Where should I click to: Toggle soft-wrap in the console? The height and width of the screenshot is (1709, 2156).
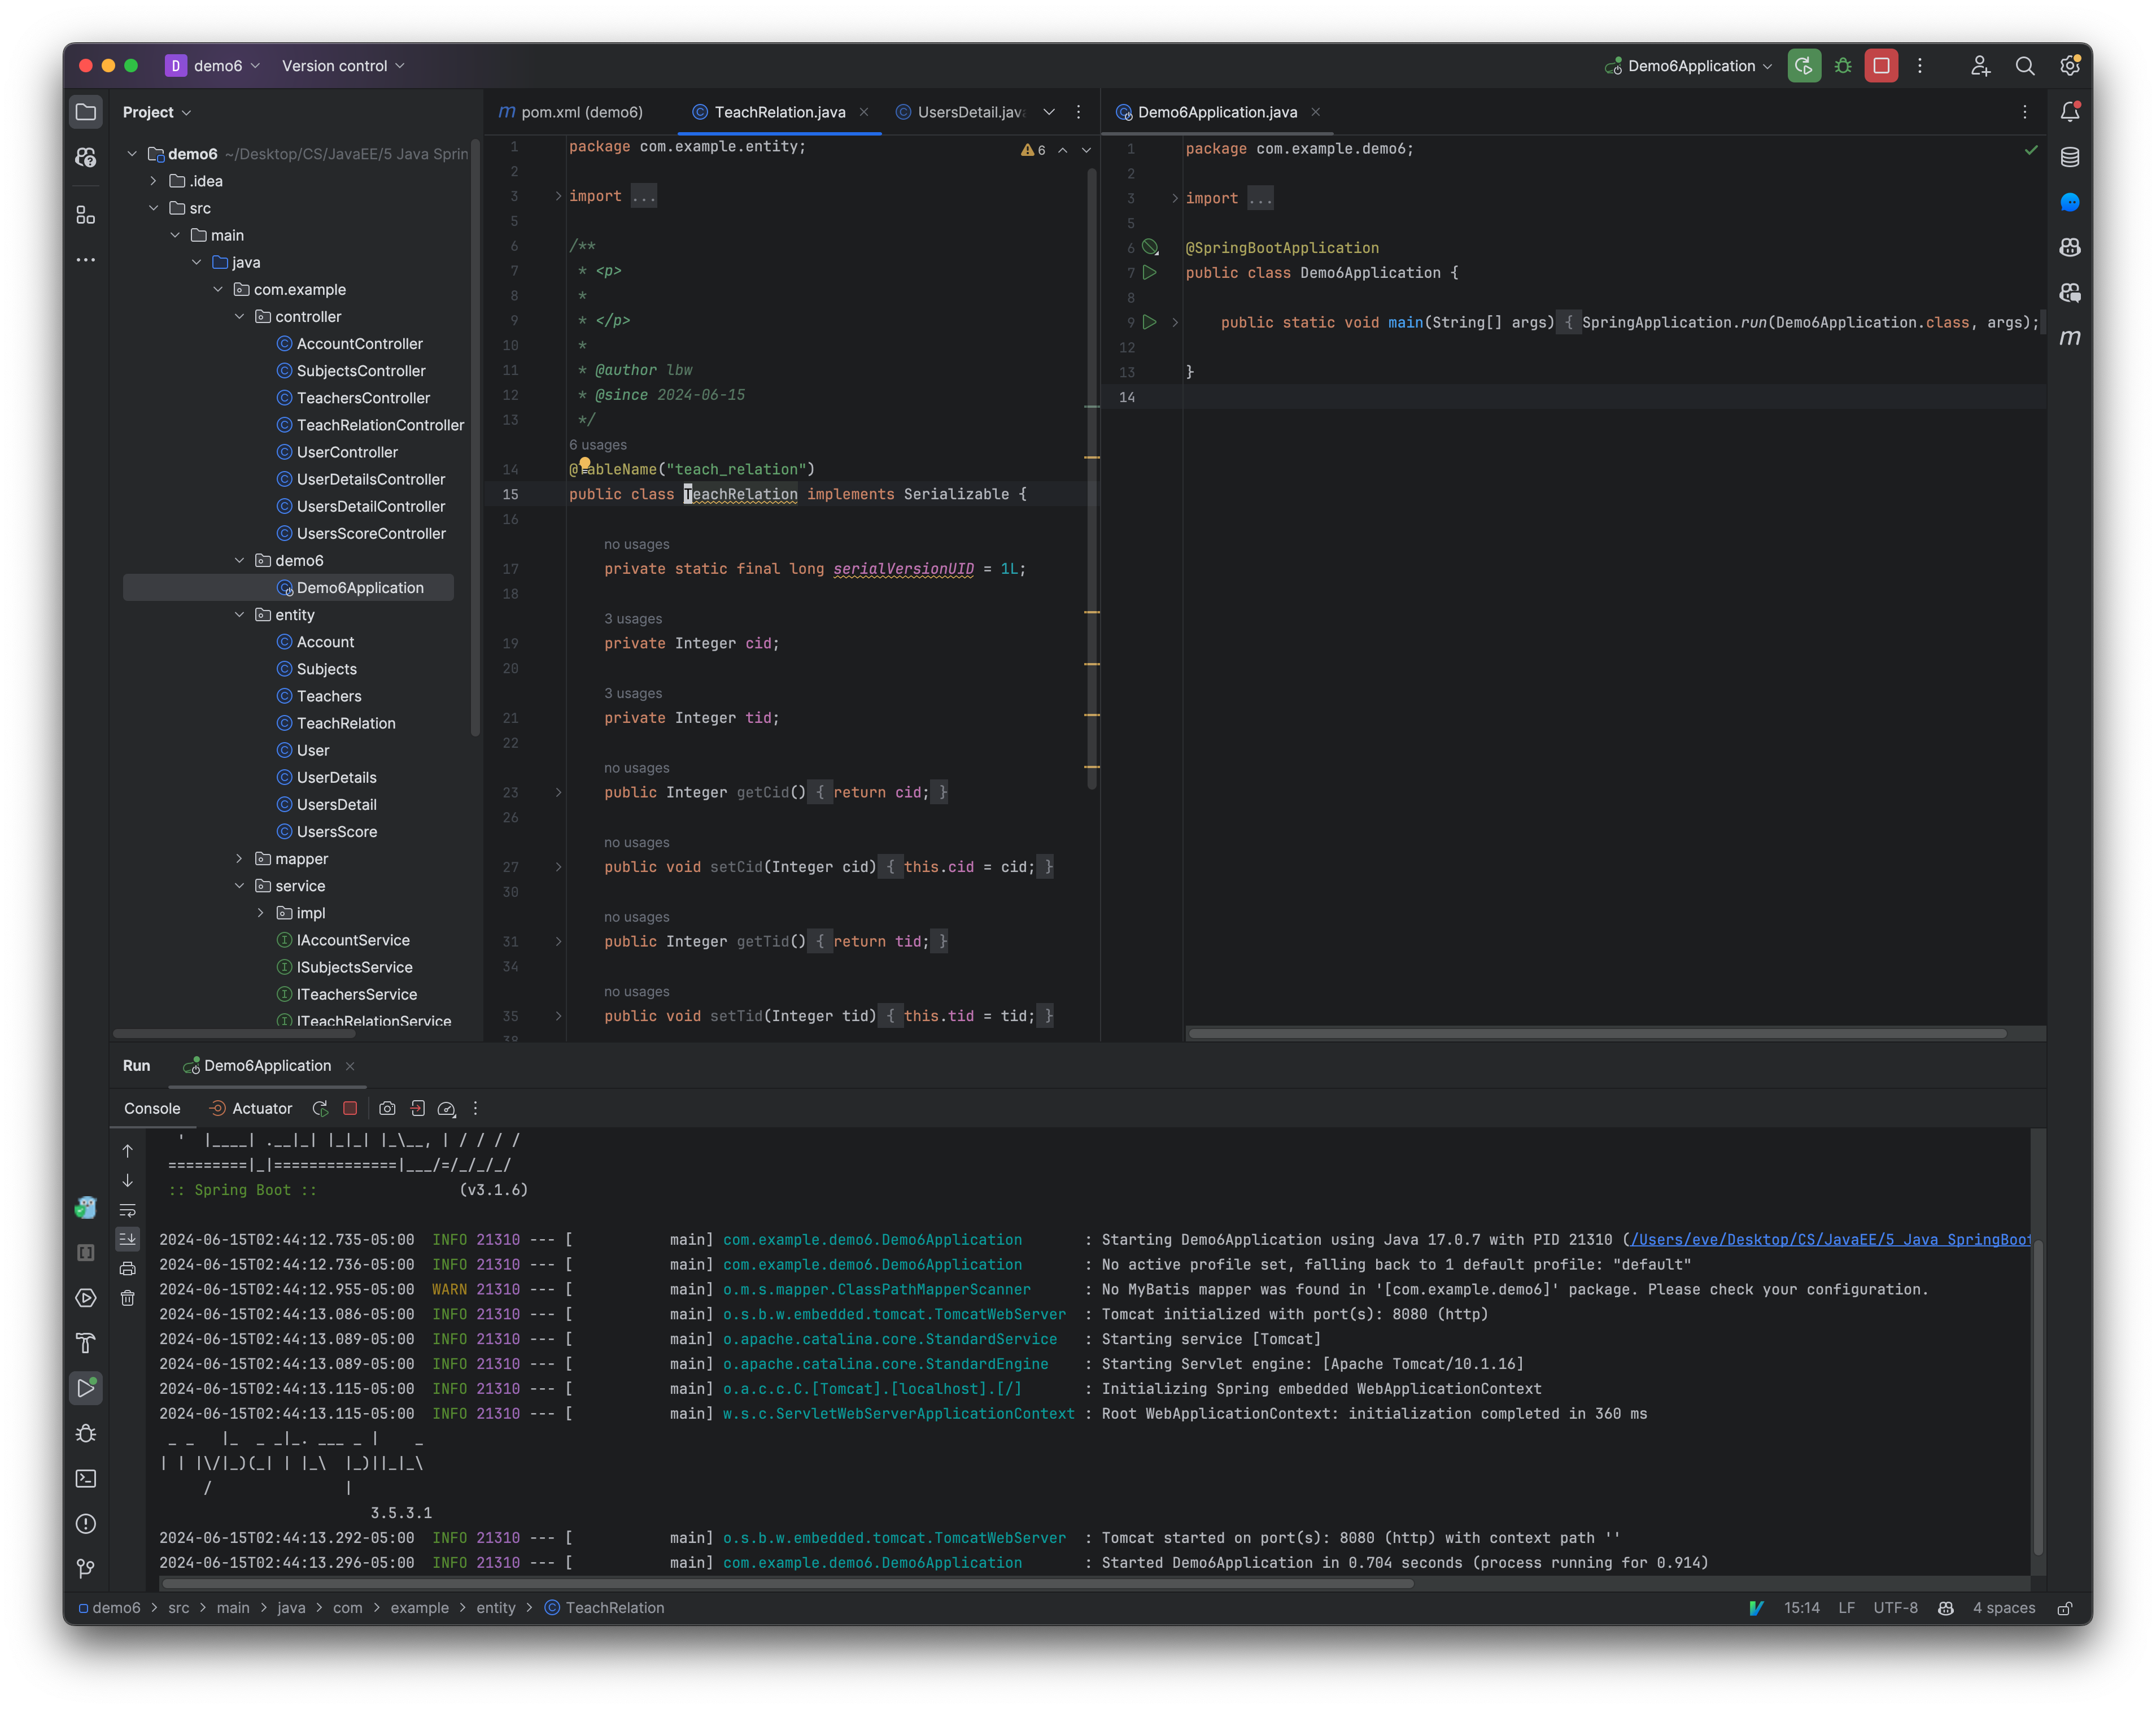pos(127,1209)
